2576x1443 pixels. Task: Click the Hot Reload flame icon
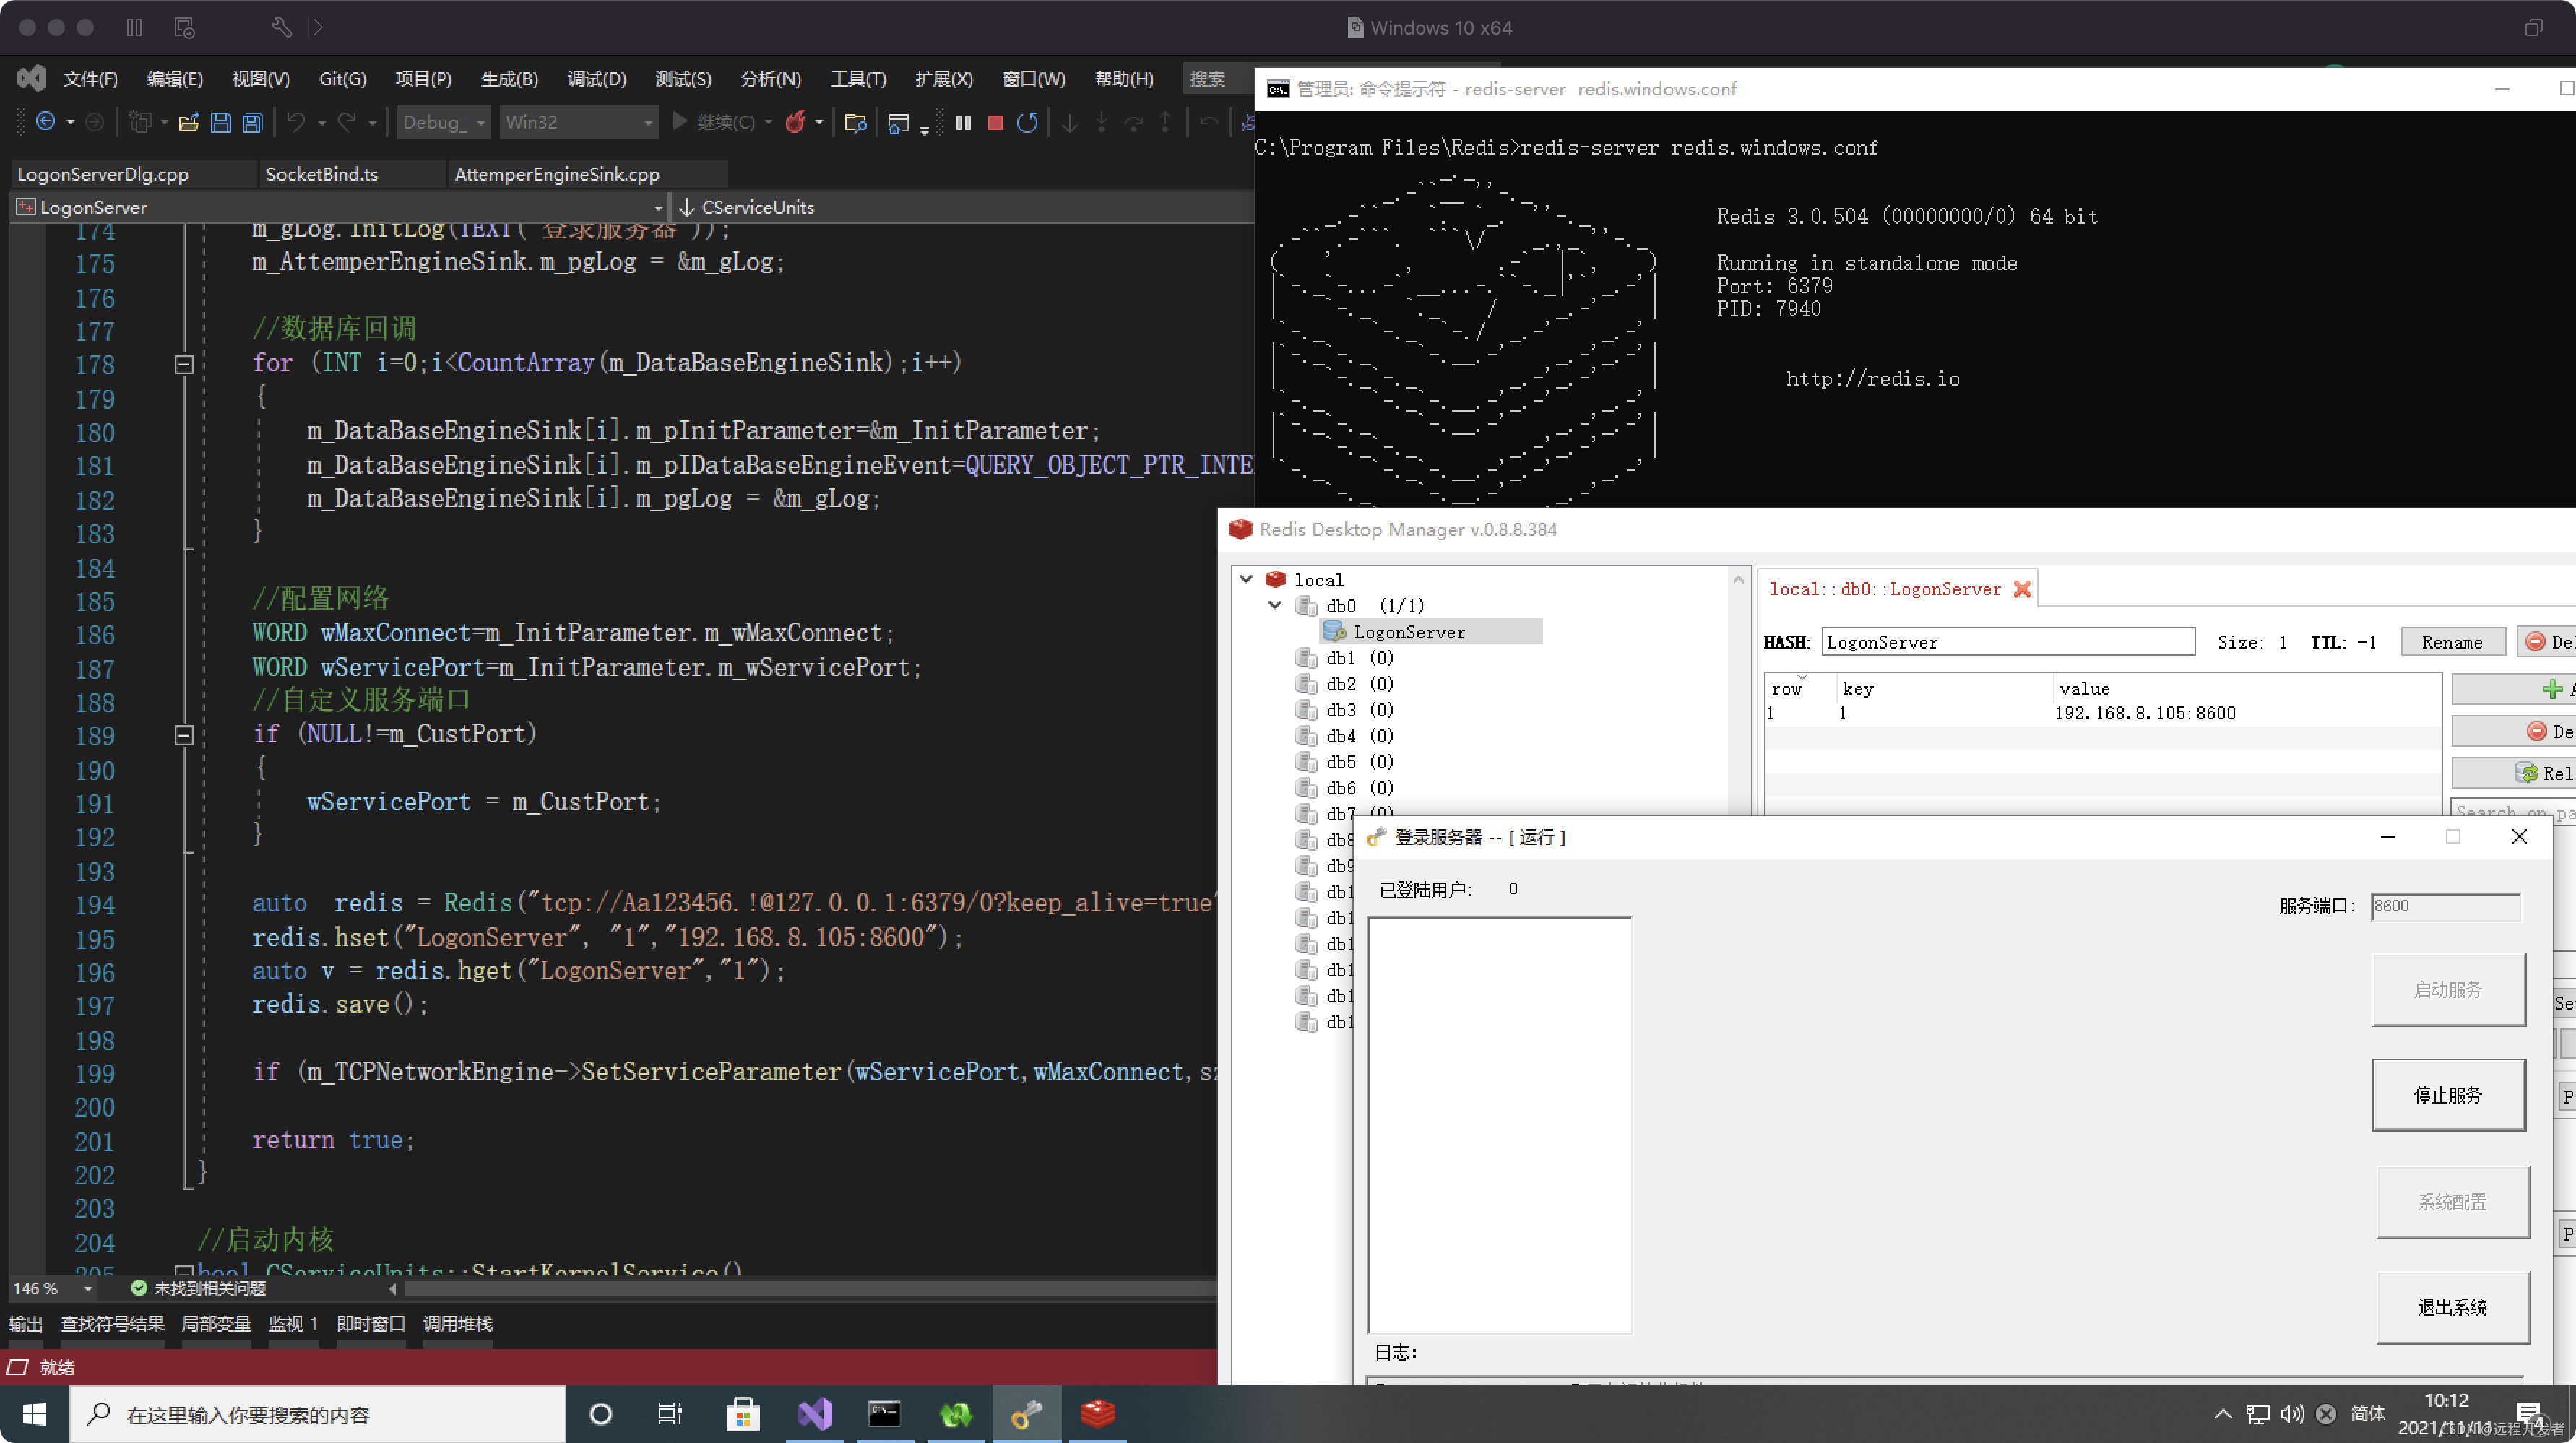coord(795,122)
